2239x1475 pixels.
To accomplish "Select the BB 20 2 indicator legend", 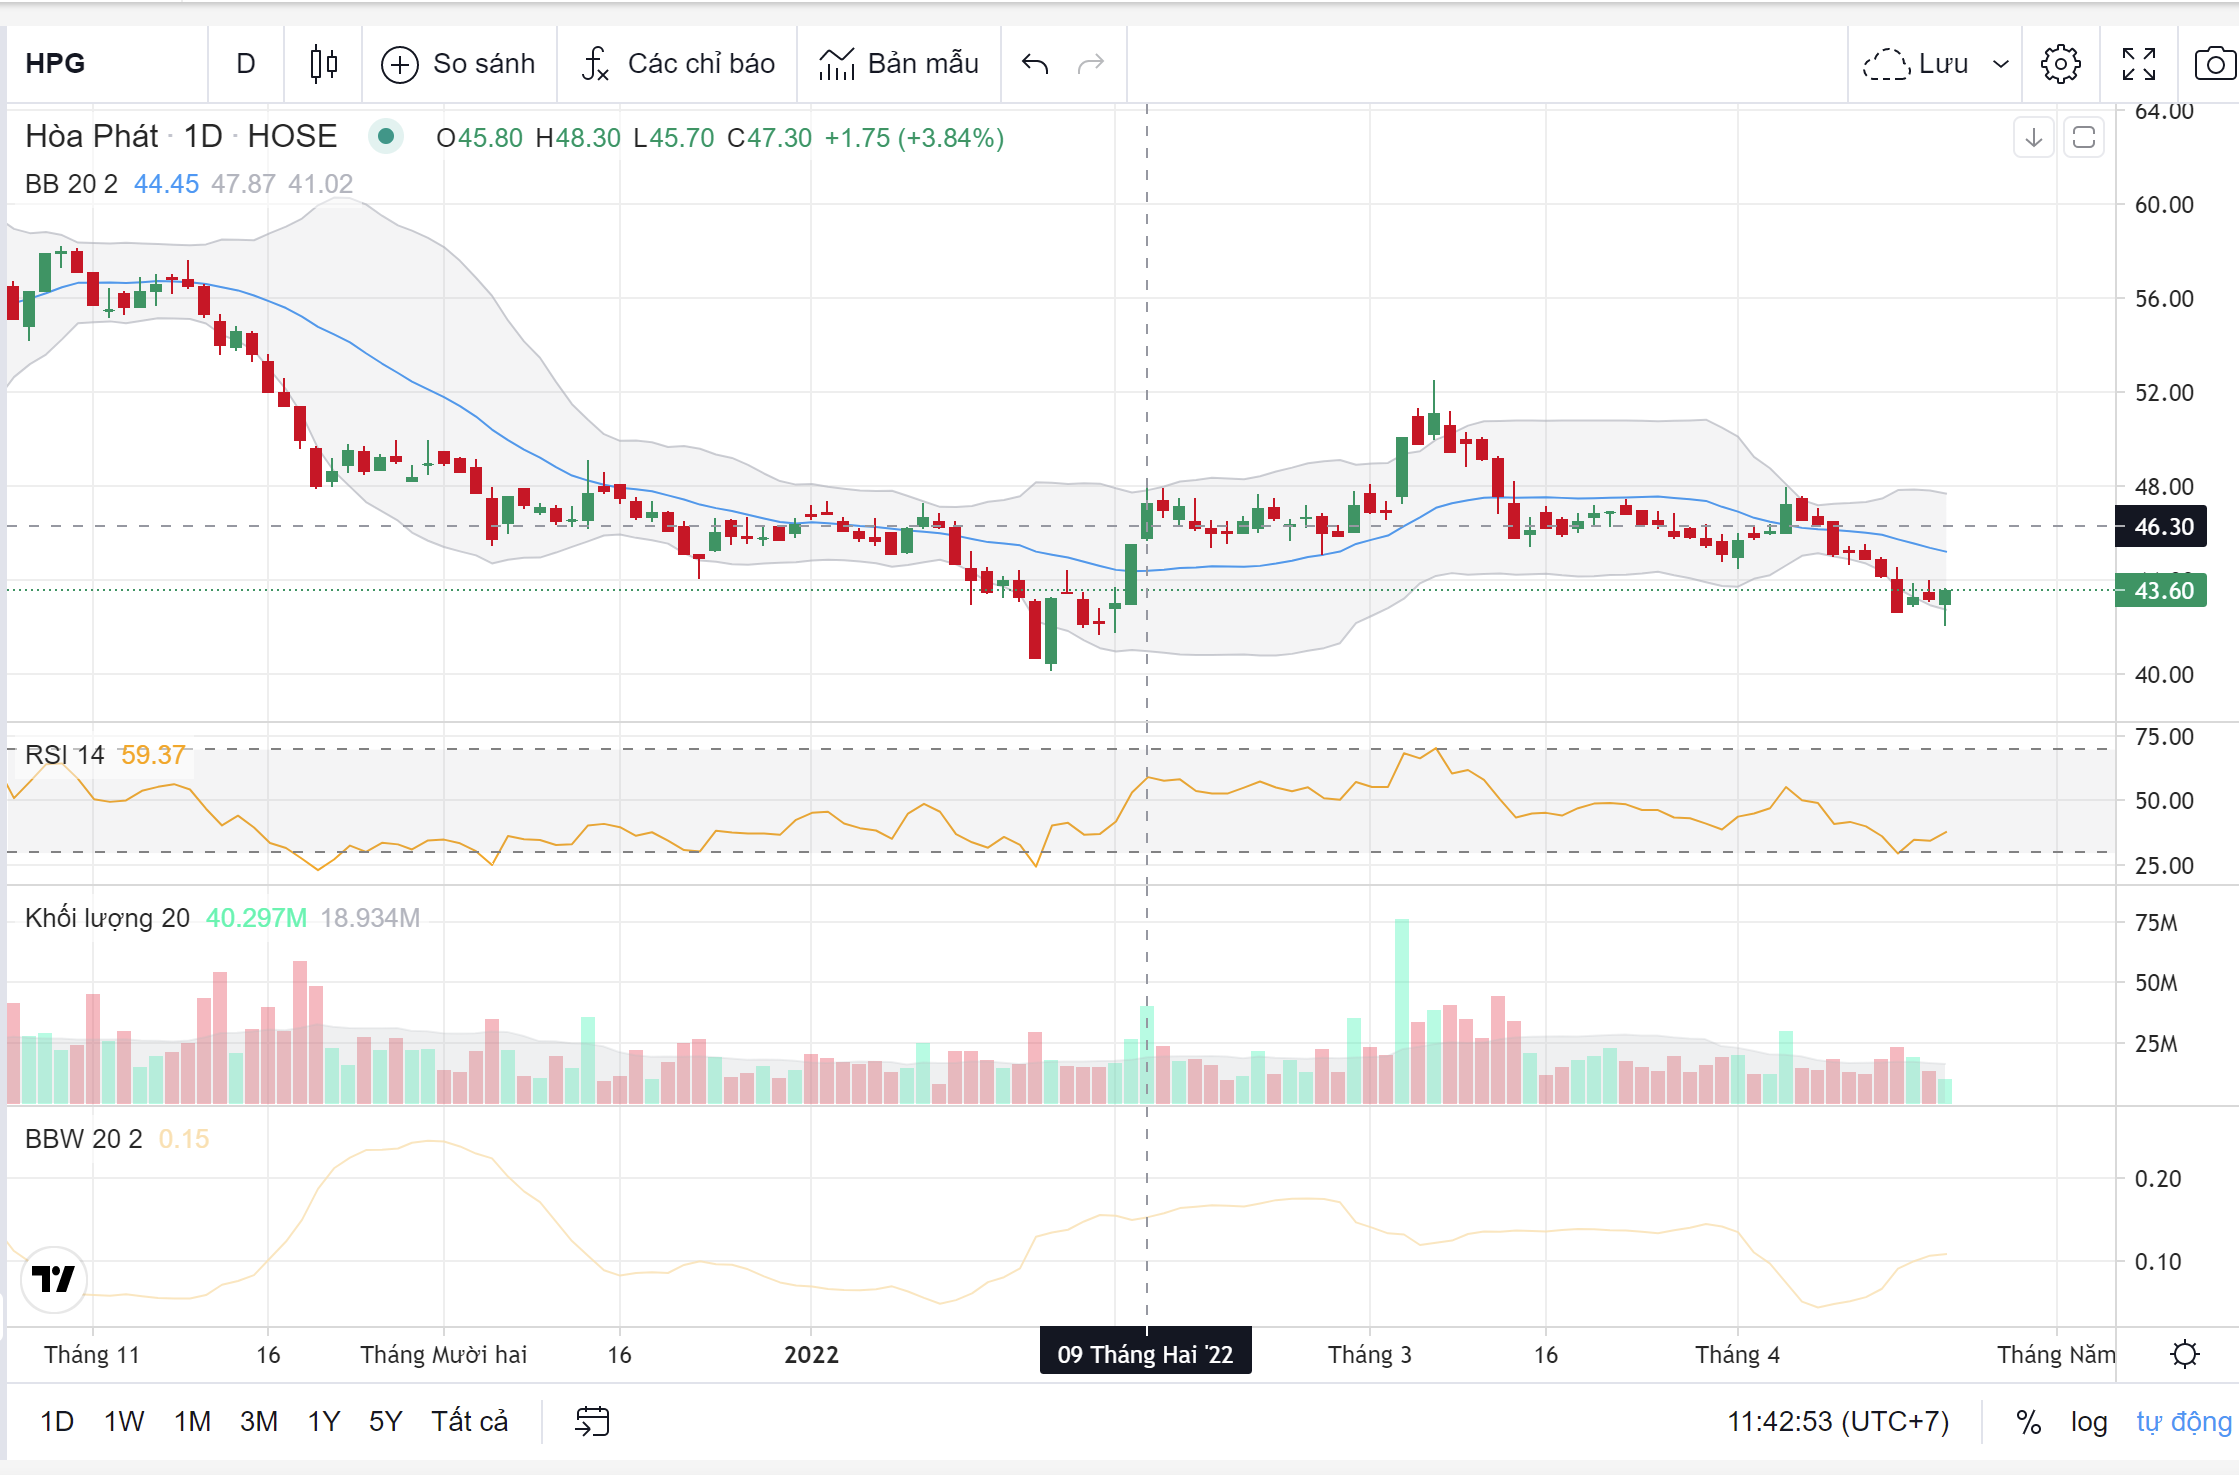I will point(71,184).
